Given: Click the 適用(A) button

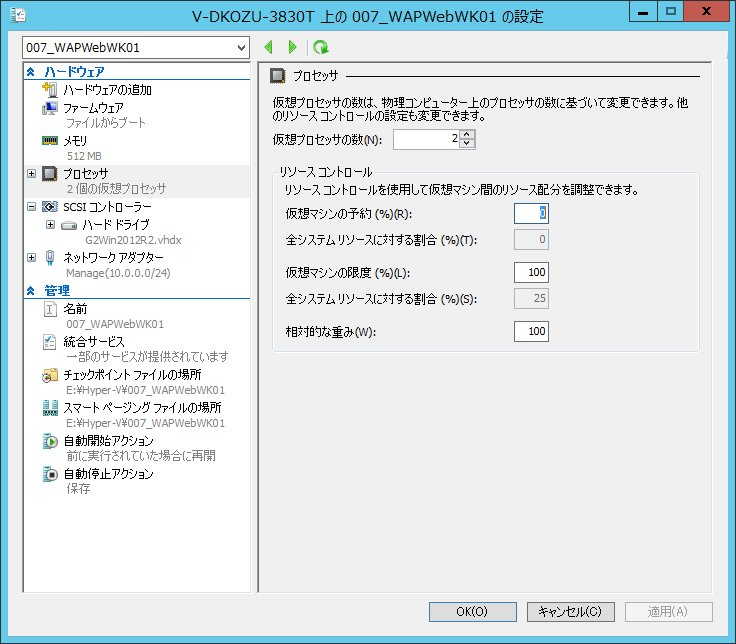Looking at the screenshot, I should tap(668, 612).
